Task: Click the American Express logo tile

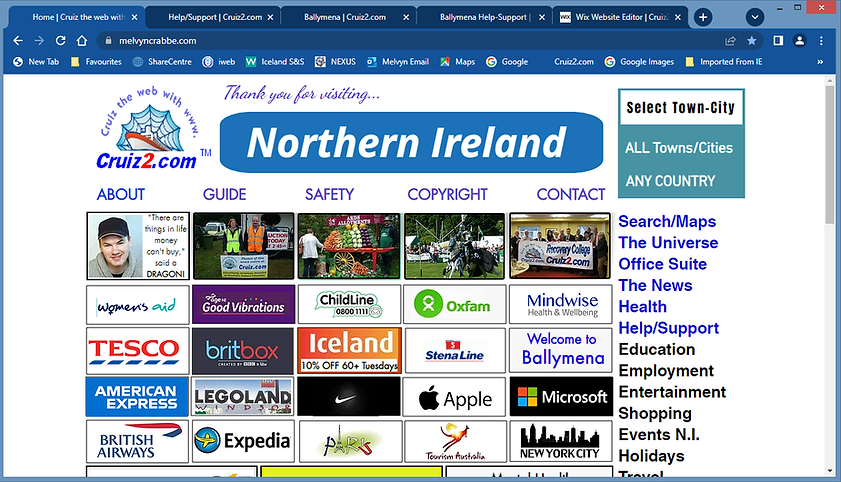Action: [x=137, y=397]
